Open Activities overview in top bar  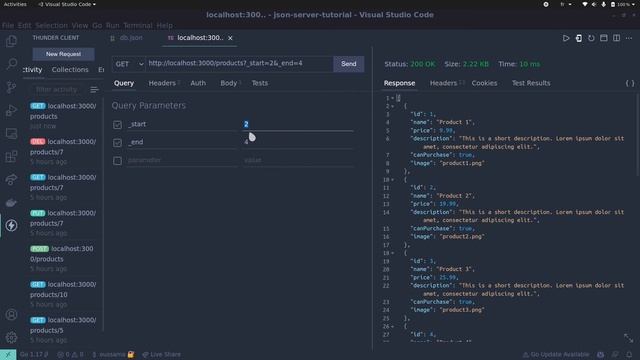click(15, 4)
